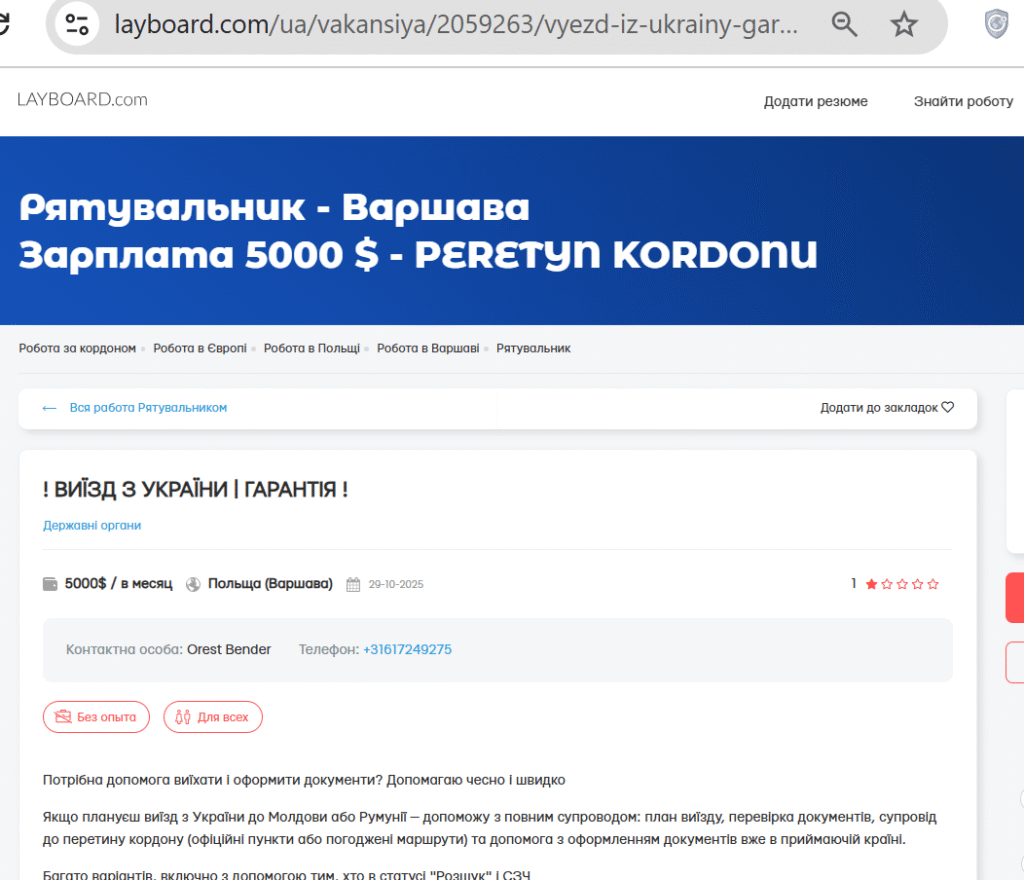Image resolution: width=1024 pixels, height=880 pixels.
Task: Click the first red rating star
Action: (871, 584)
